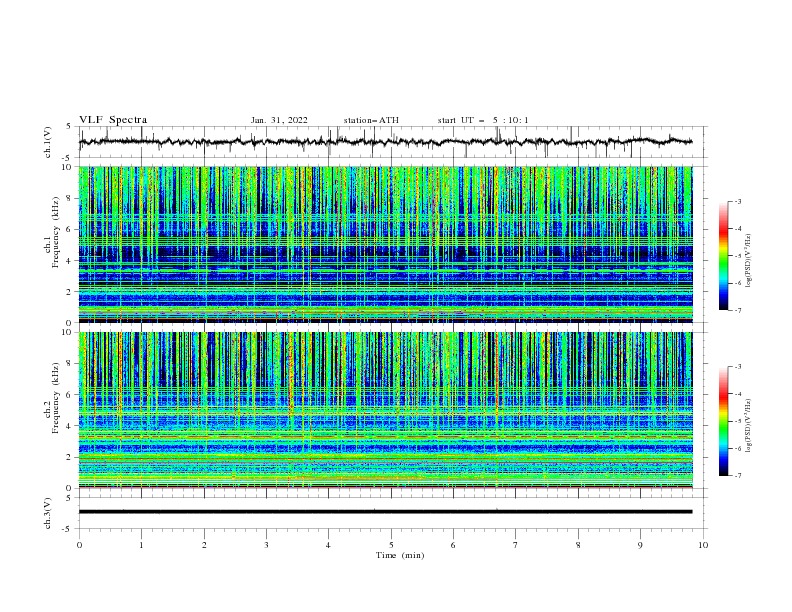The image size is (792, 612).
Task: Click the ch.1 voltage waveform trace
Action: click(386, 142)
